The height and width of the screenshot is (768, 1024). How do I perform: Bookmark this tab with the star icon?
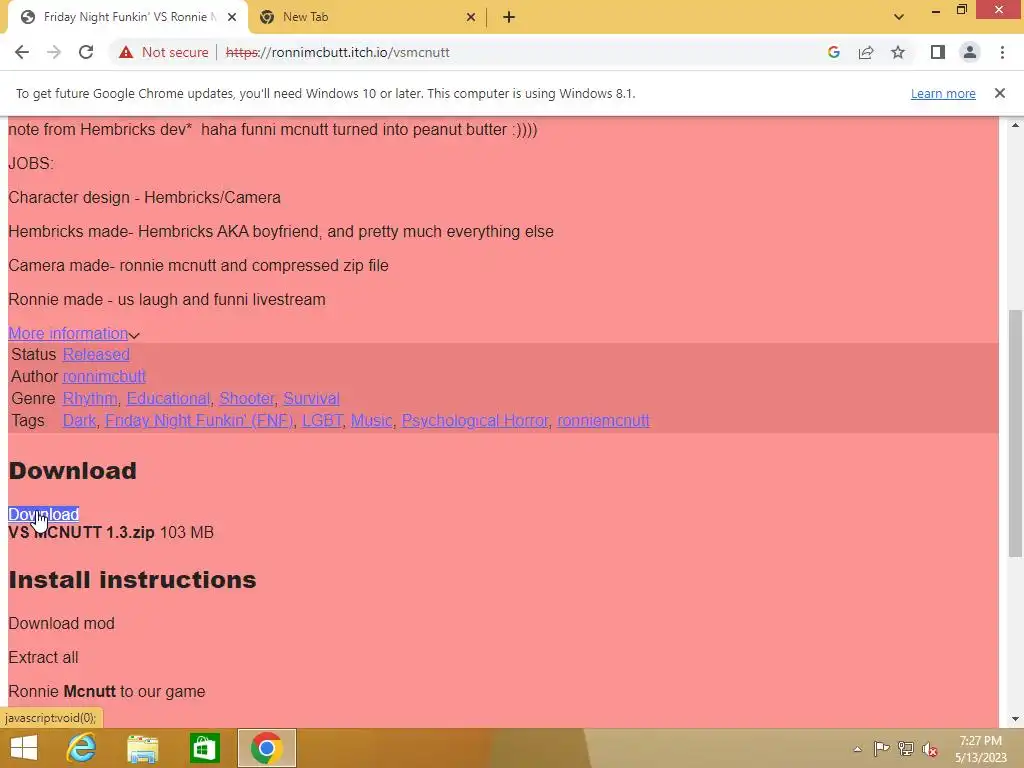898,52
